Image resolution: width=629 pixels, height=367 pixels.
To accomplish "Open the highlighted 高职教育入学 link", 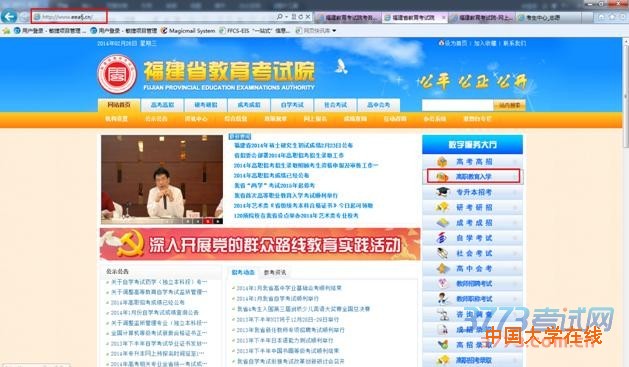I will click(473, 176).
